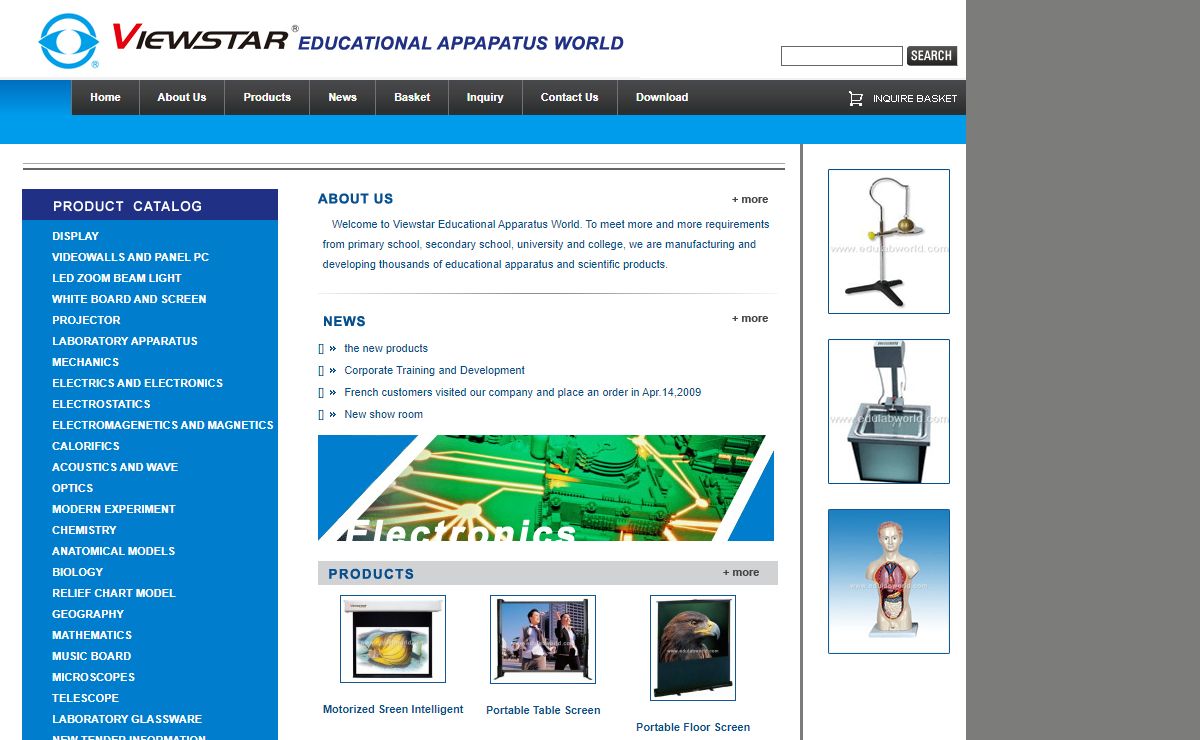1200x740 pixels.
Task: Click '+ more' in PRODUCTS bar
Action: (x=741, y=572)
